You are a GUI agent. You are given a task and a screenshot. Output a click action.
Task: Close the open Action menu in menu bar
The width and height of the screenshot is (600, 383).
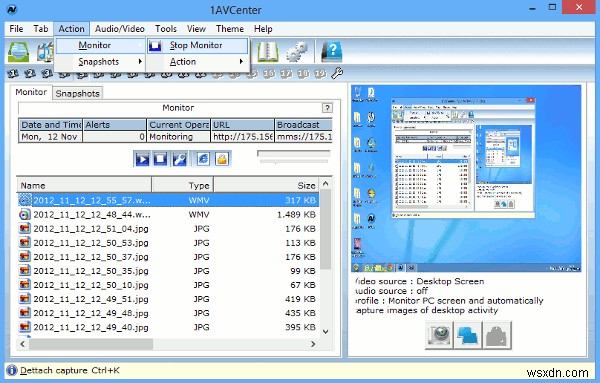pyautogui.click(x=72, y=29)
